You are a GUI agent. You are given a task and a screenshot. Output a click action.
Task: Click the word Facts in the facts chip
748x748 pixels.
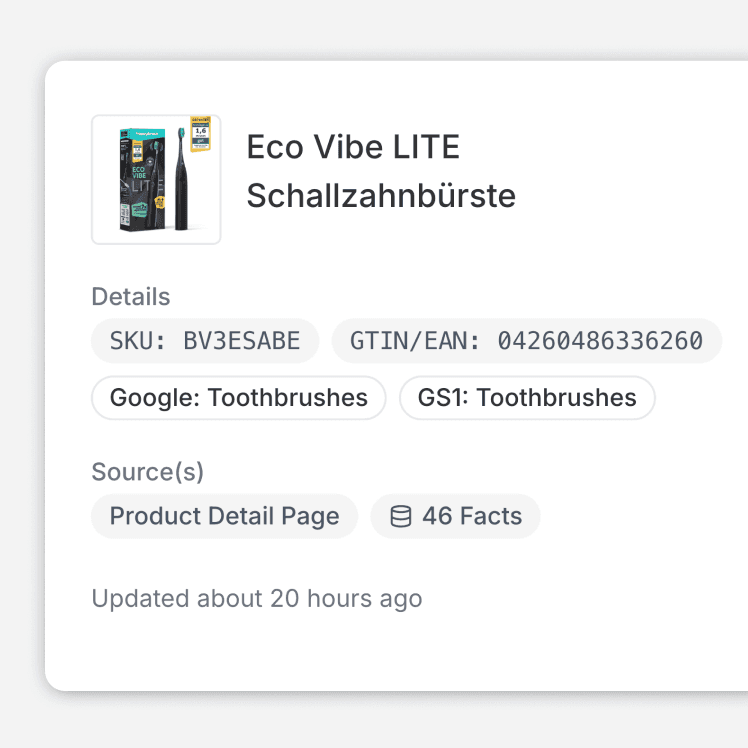tap(491, 516)
